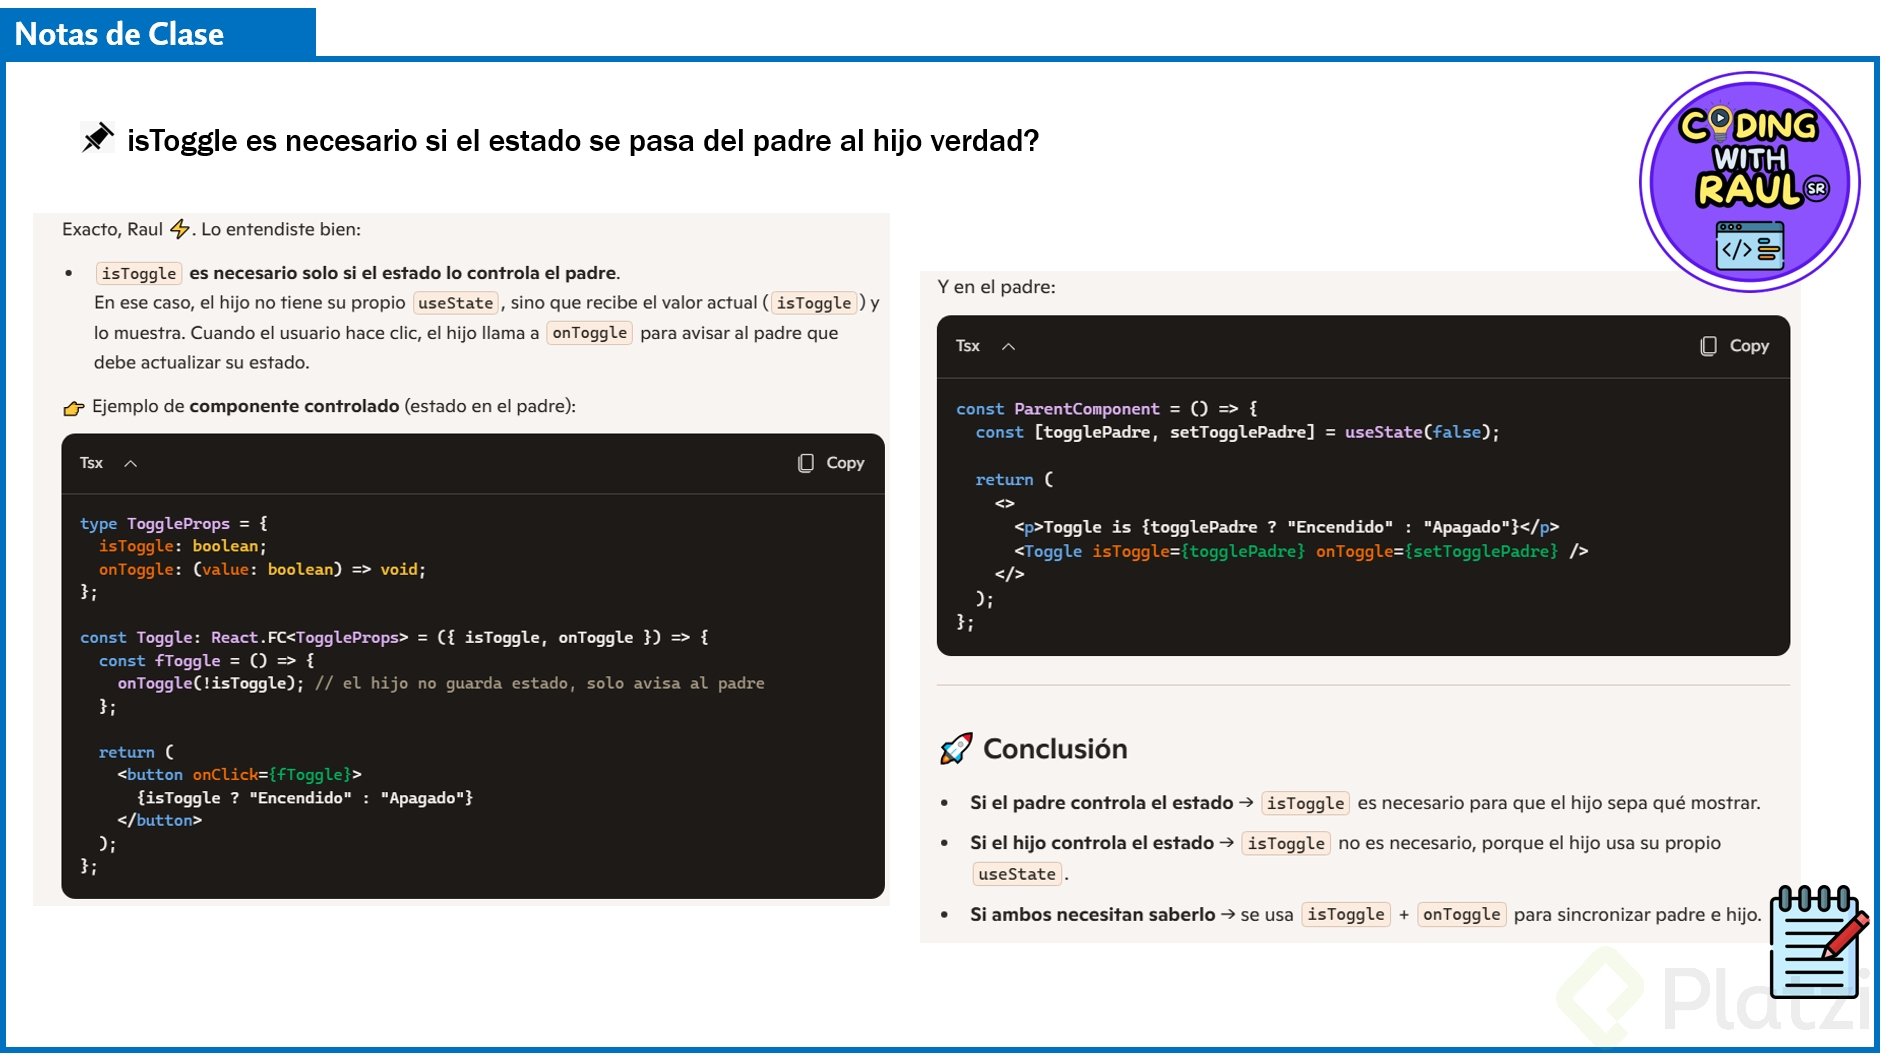This screenshot has width=1889, height=1061.
Task: Click the isToggle chip before "es necesario para que"
Action: tap(1306, 803)
